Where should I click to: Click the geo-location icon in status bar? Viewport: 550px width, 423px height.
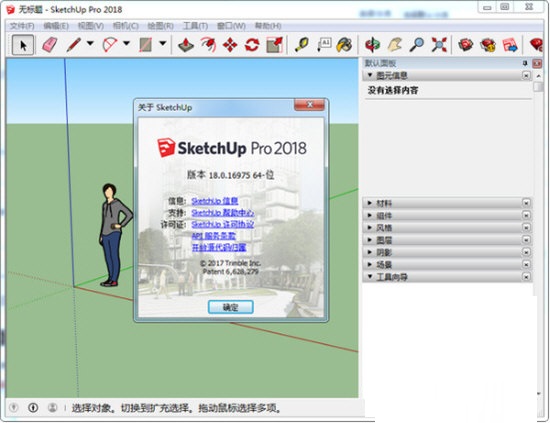(x=14, y=408)
